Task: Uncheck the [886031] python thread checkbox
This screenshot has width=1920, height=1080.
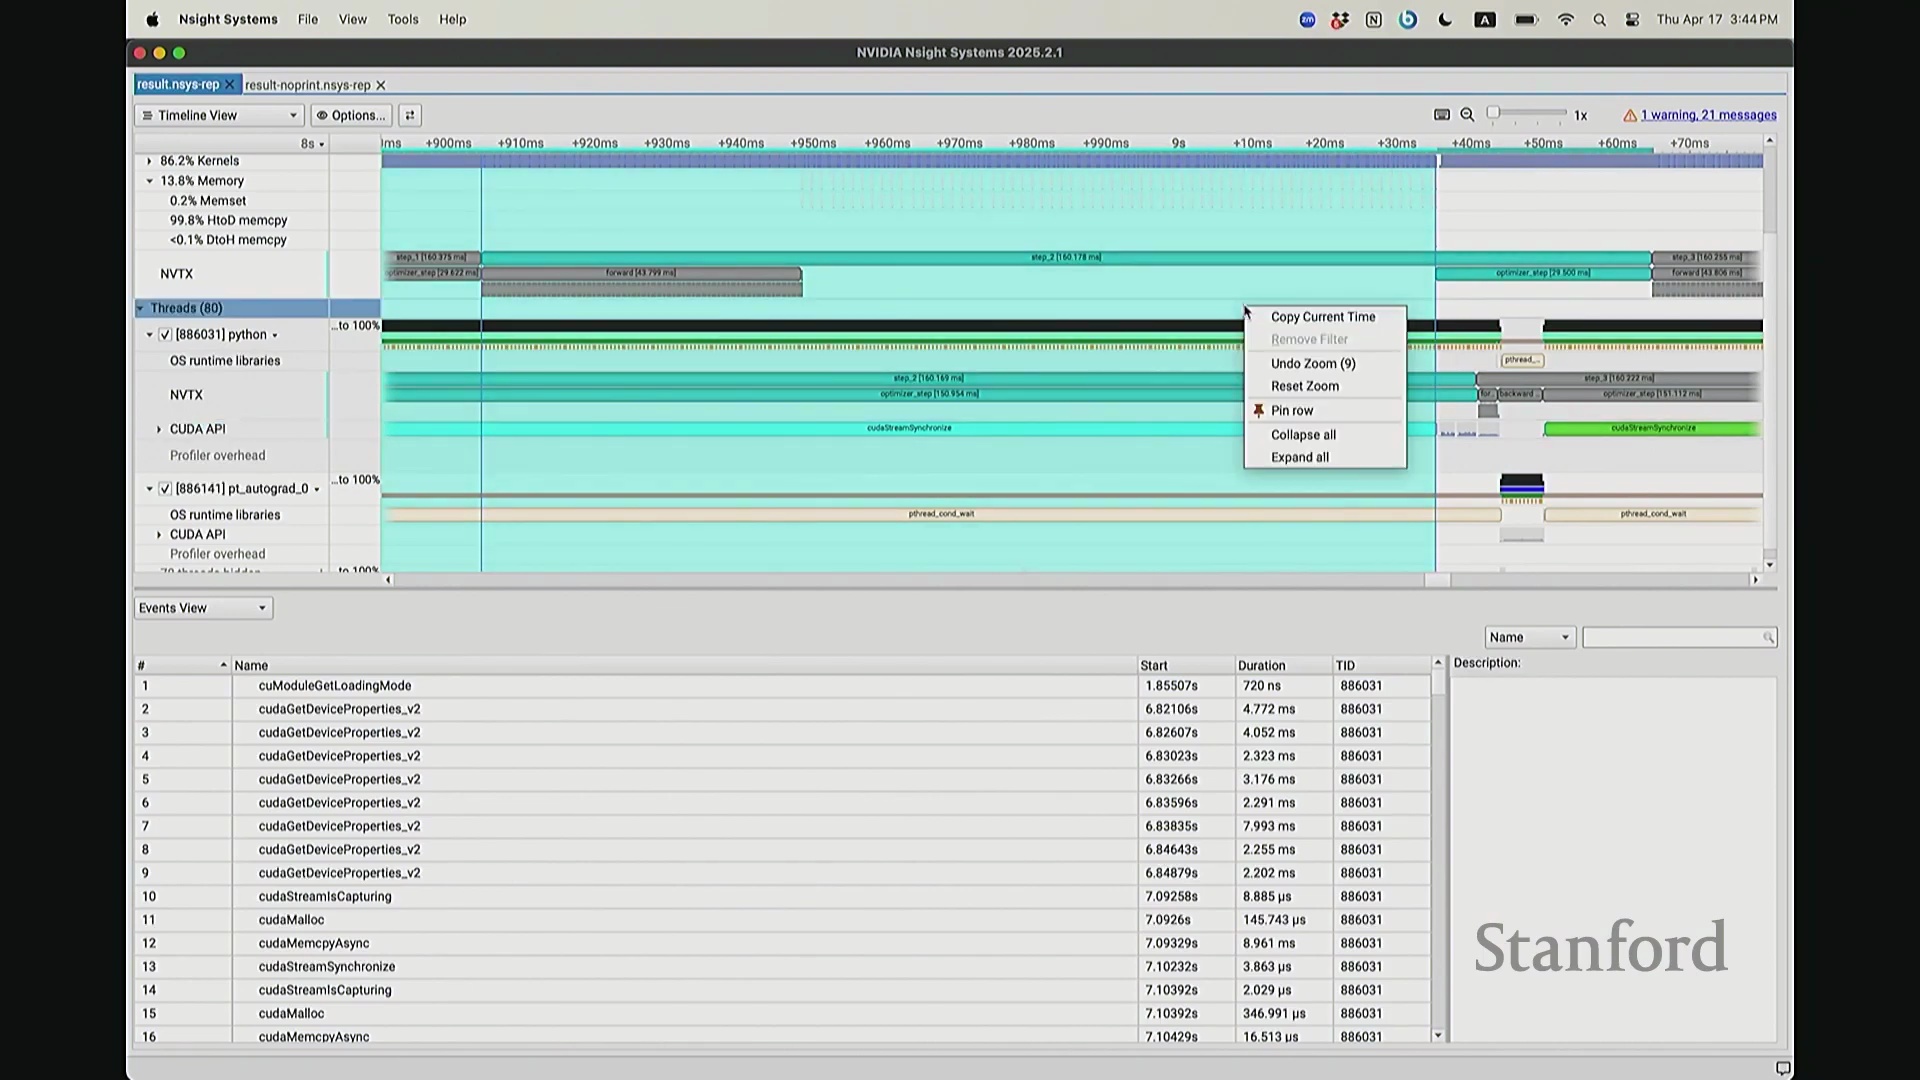Action: click(165, 335)
